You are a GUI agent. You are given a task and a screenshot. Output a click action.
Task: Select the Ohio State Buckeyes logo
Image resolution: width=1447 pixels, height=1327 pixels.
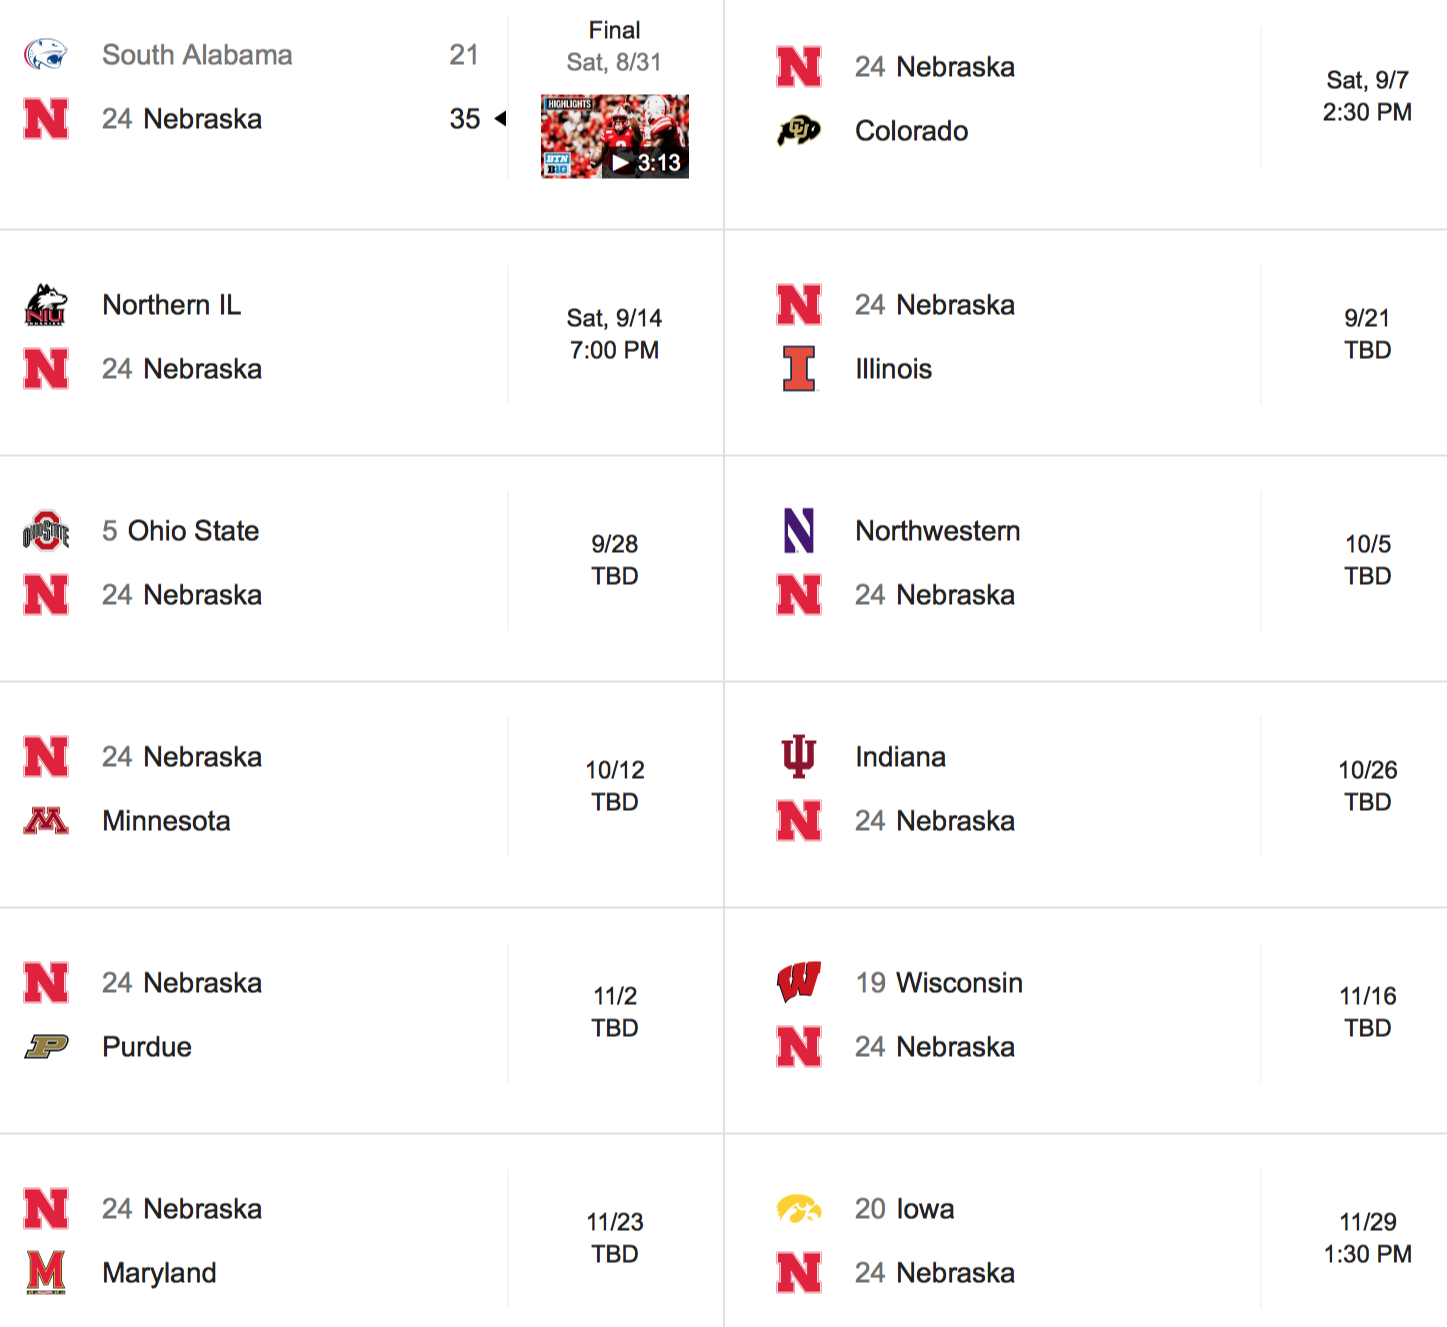pos(46,531)
